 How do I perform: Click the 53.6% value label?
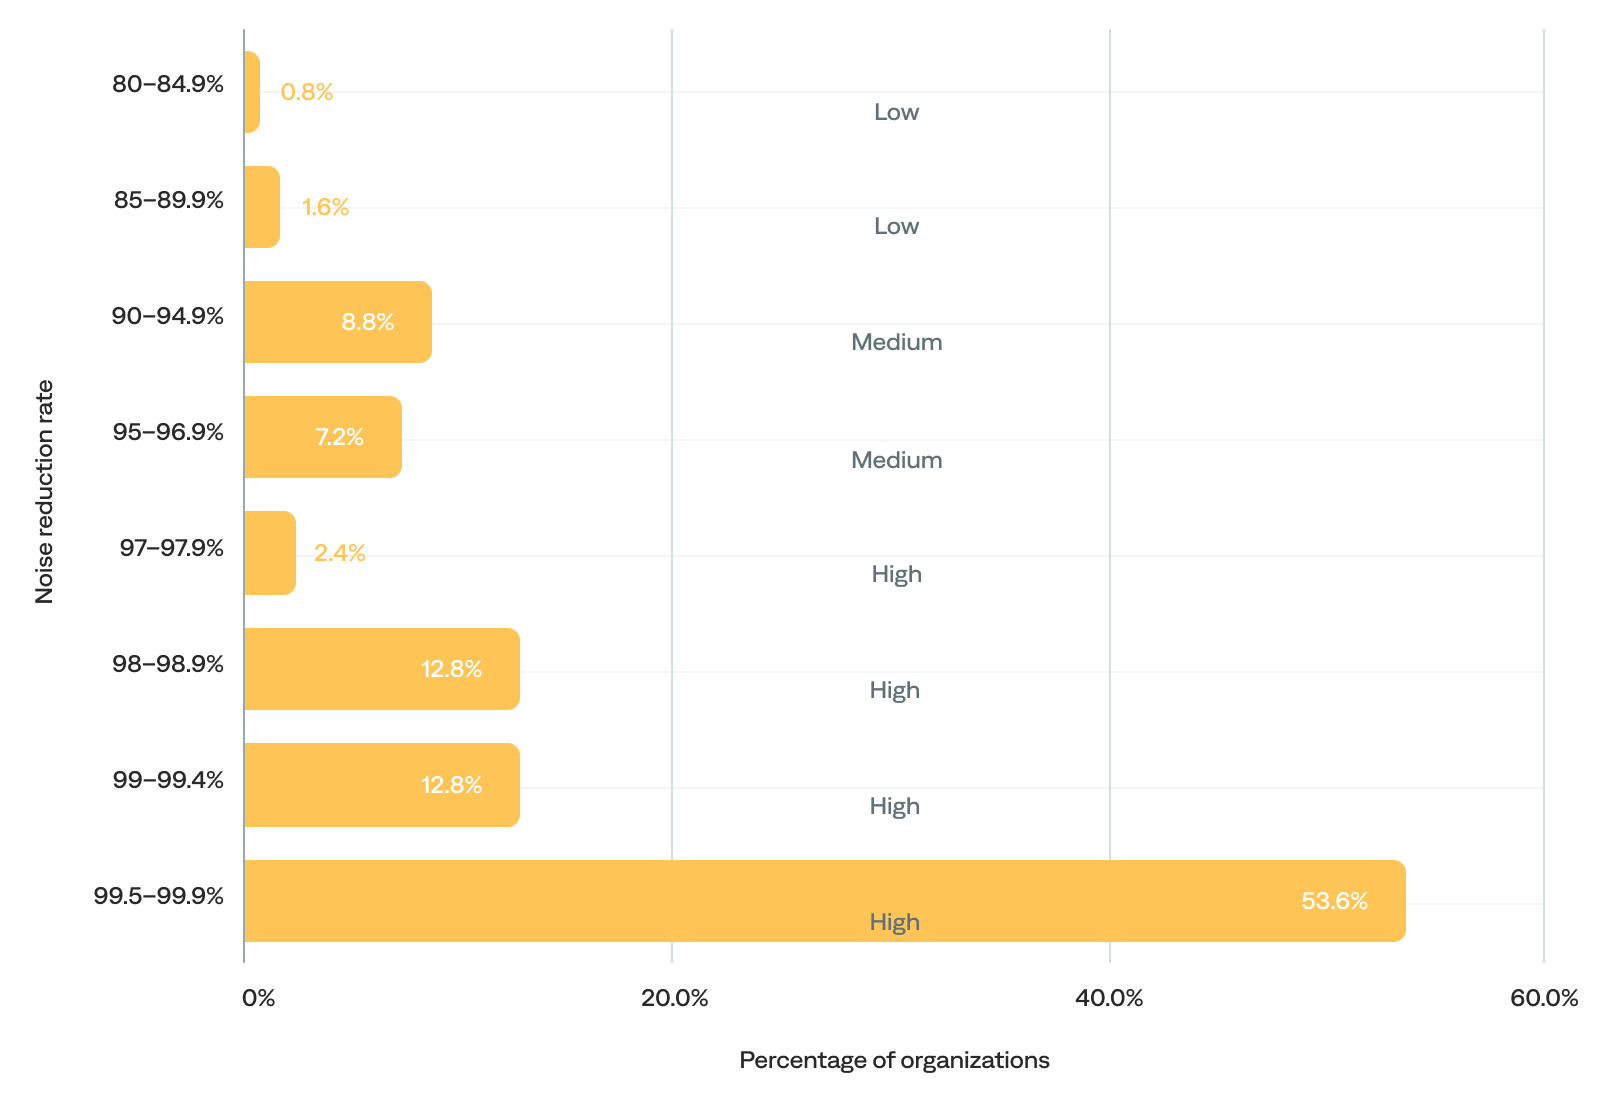[x=1334, y=901]
